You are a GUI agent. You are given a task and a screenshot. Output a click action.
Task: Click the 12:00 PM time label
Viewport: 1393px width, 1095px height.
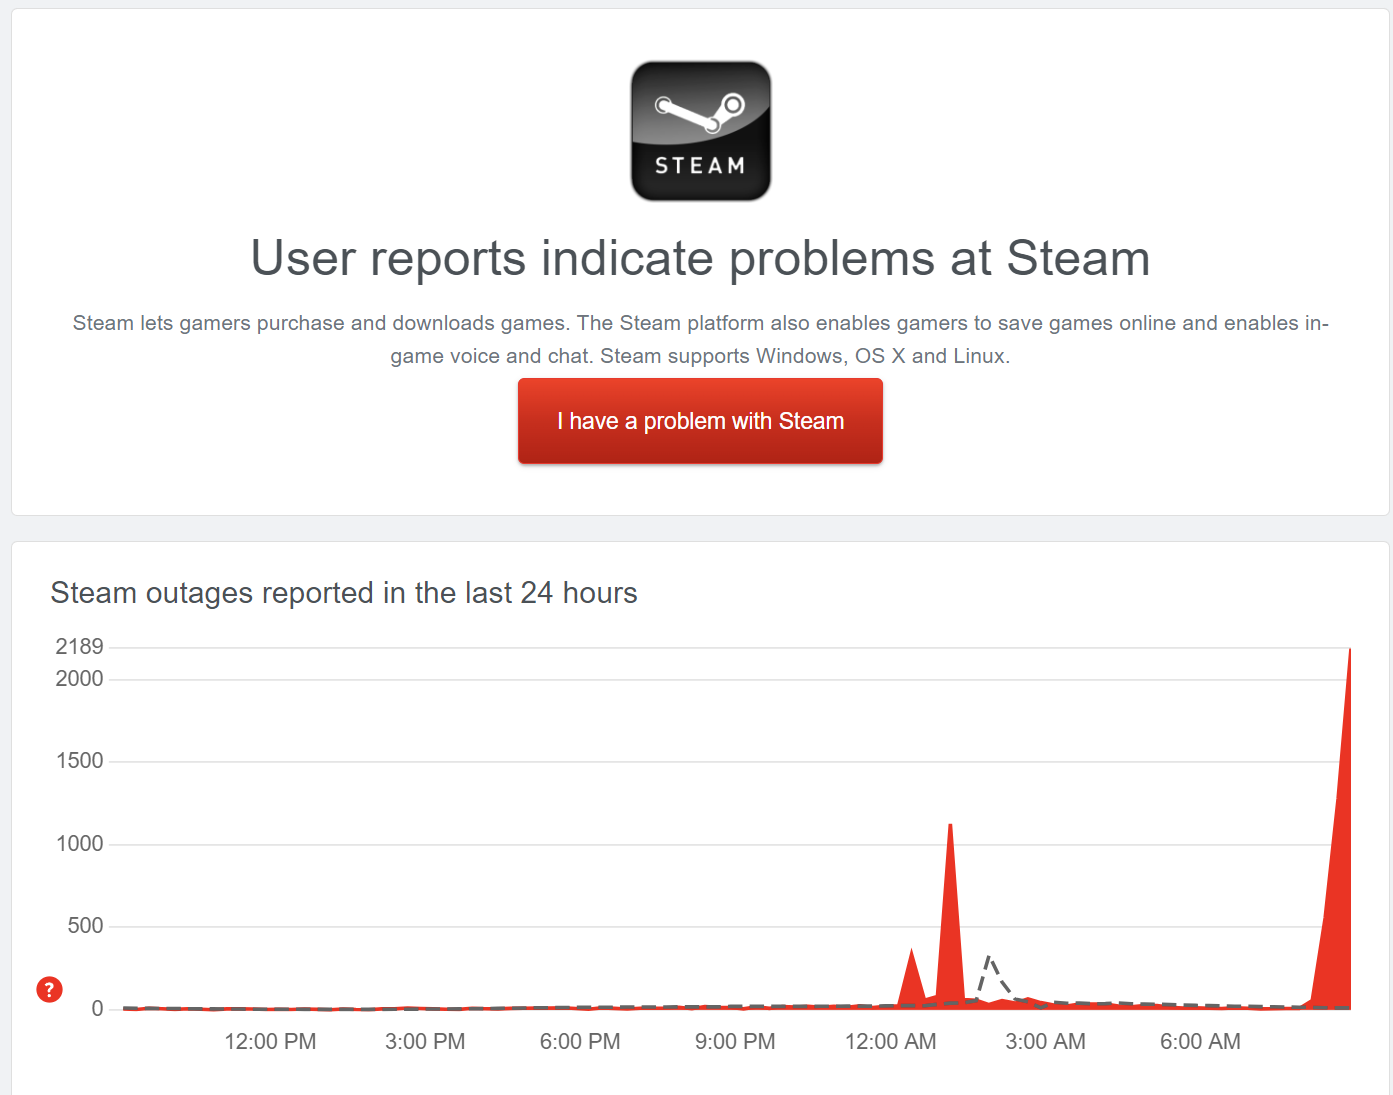pyautogui.click(x=270, y=1041)
